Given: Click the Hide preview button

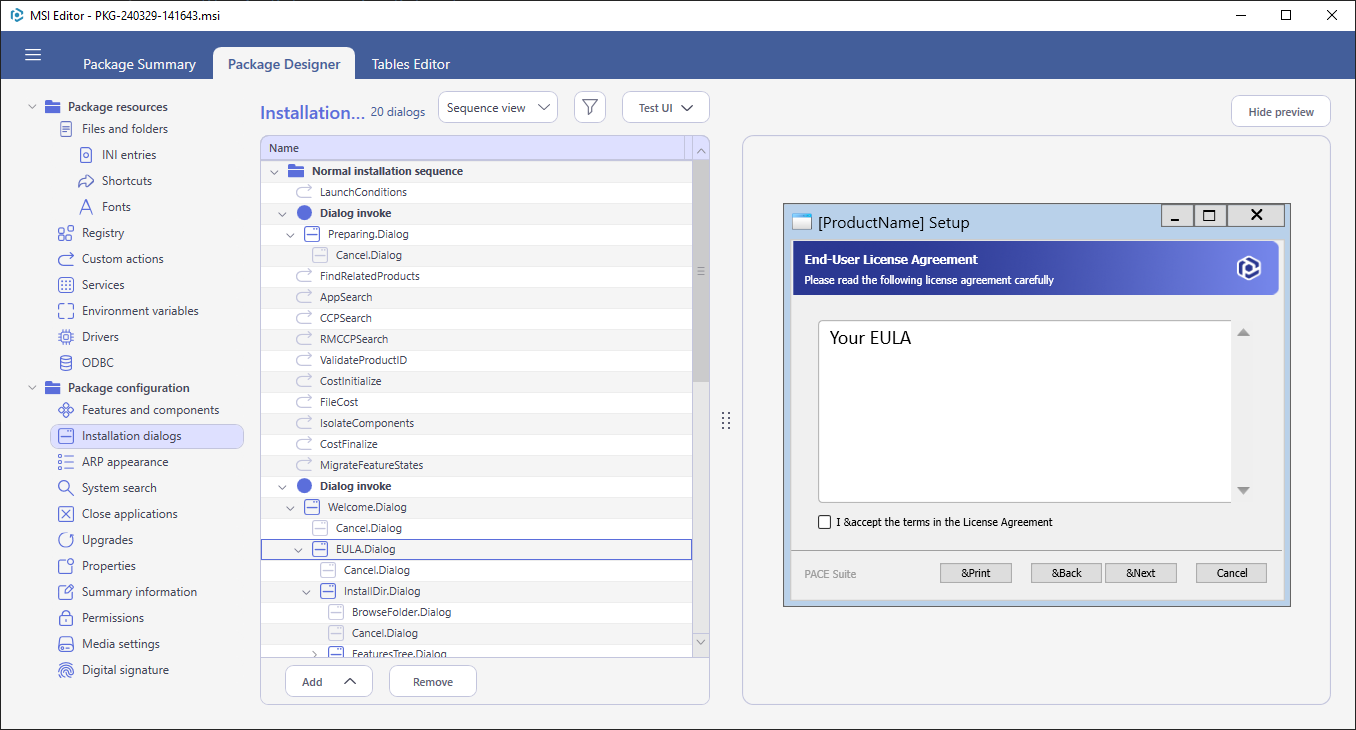Looking at the screenshot, I should coord(1281,112).
